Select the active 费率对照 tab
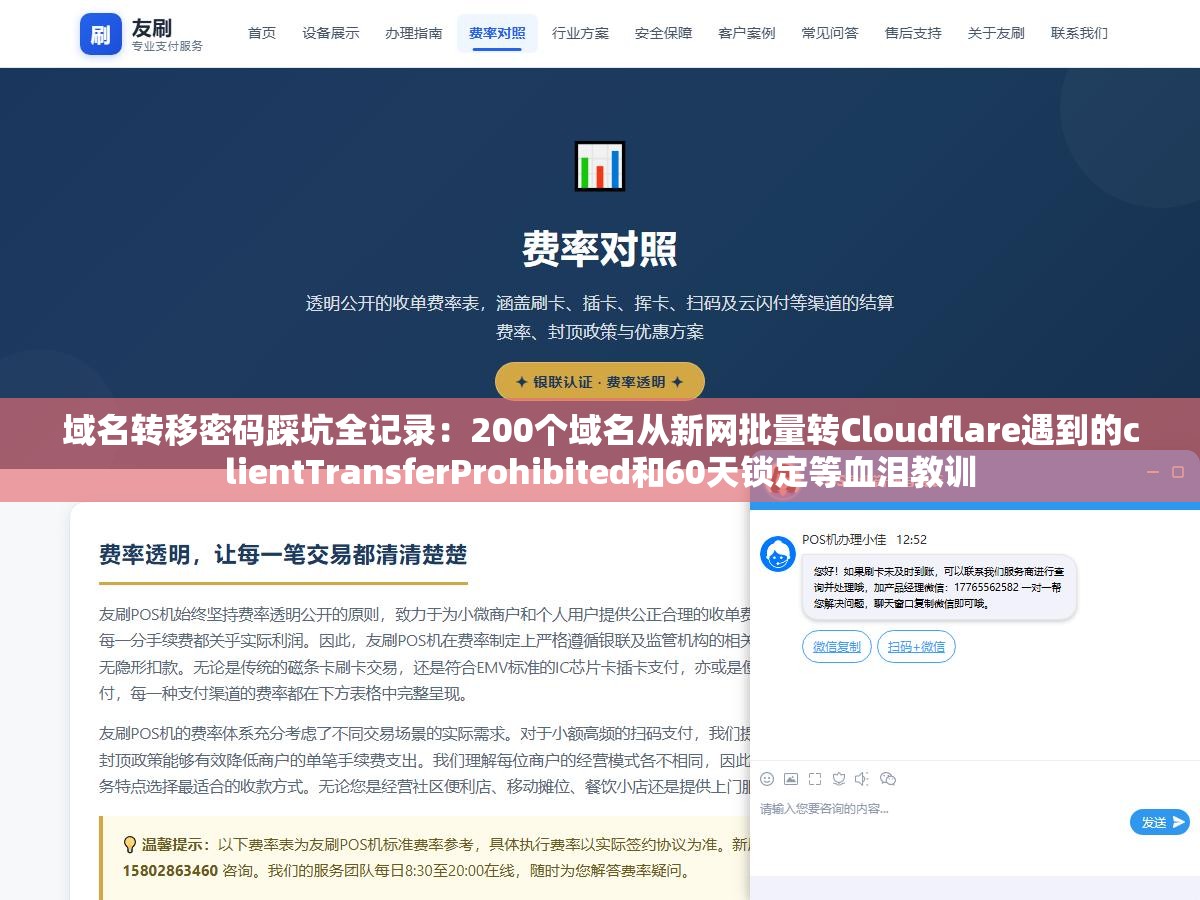 497,33
